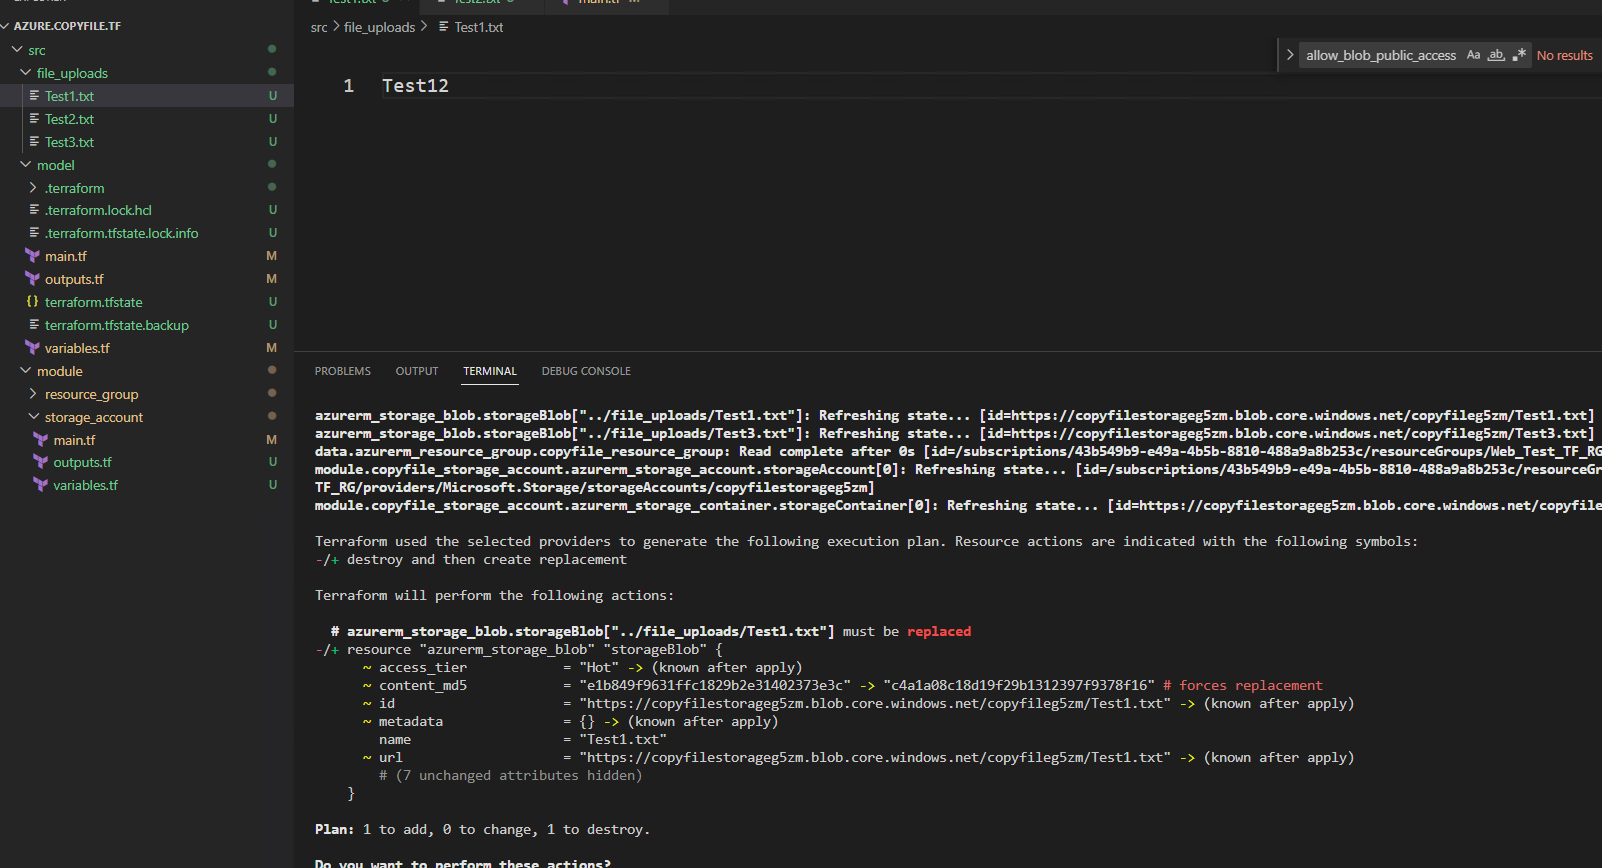Image resolution: width=1602 pixels, height=868 pixels.
Task: Click '# forces replacement' text in terminal
Action: (x=1242, y=685)
